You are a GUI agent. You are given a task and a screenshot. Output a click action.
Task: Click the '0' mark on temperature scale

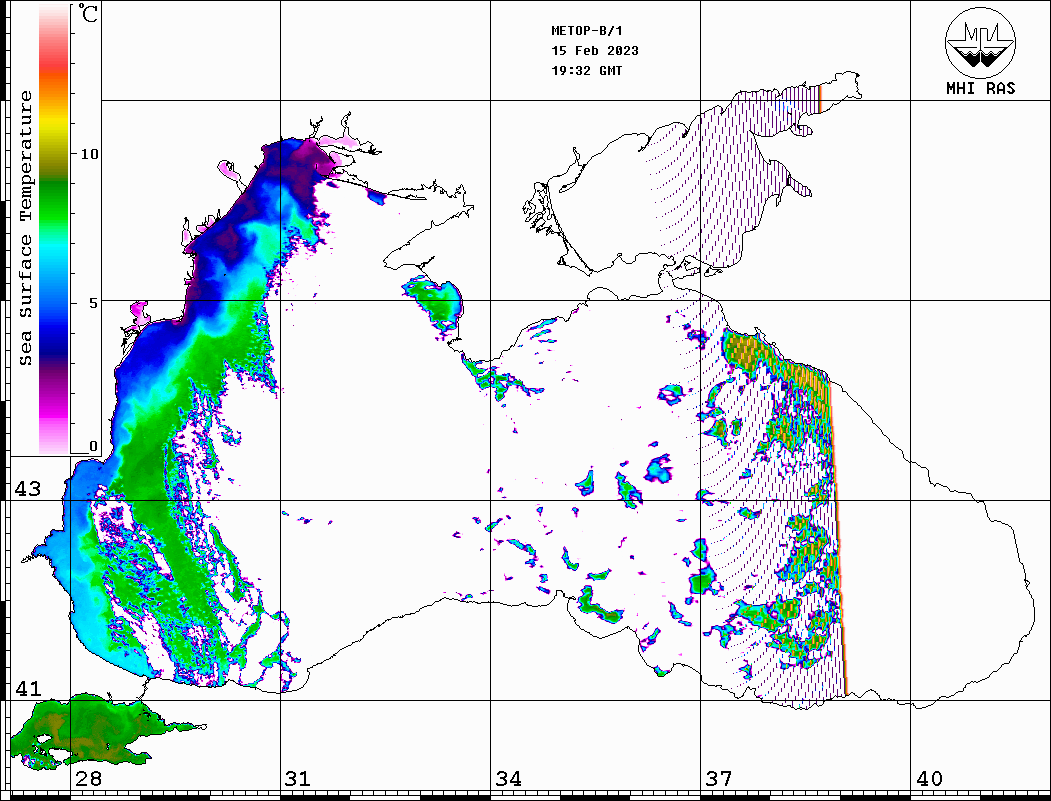coord(93,446)
